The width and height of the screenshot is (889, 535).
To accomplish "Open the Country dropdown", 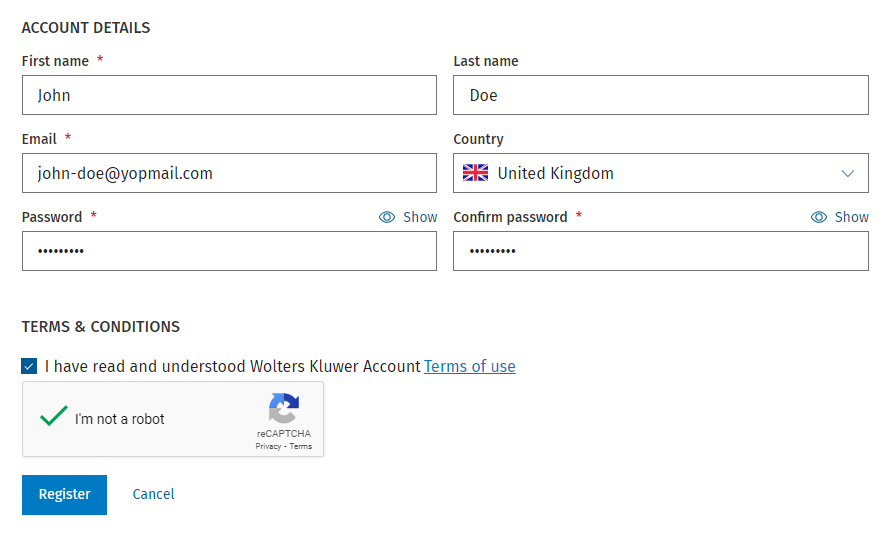I will pos(661,173).
